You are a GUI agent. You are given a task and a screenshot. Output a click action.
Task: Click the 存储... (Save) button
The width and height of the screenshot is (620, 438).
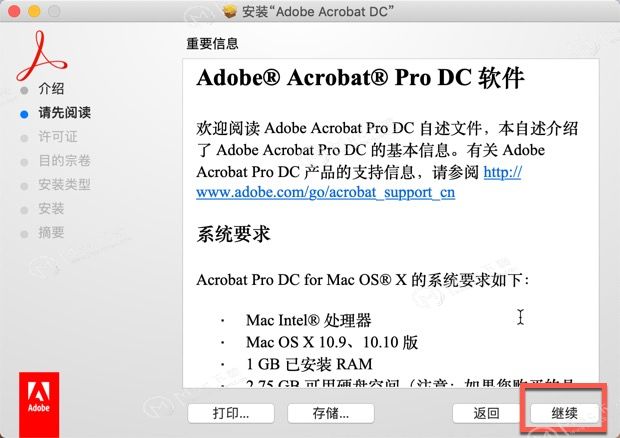tap(331, 413)
